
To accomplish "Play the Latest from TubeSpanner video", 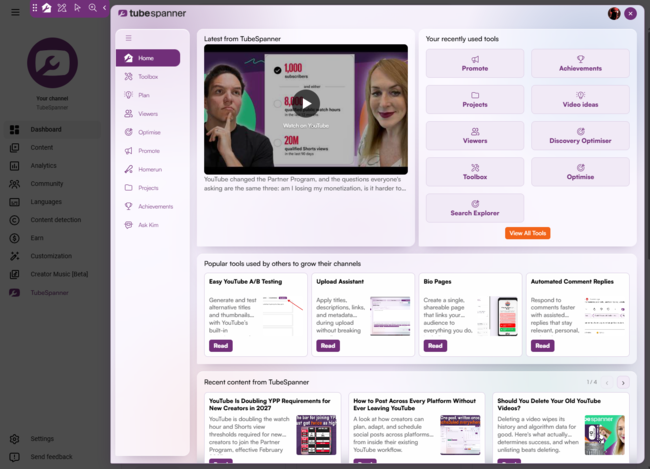I will (x=306, y=103).
